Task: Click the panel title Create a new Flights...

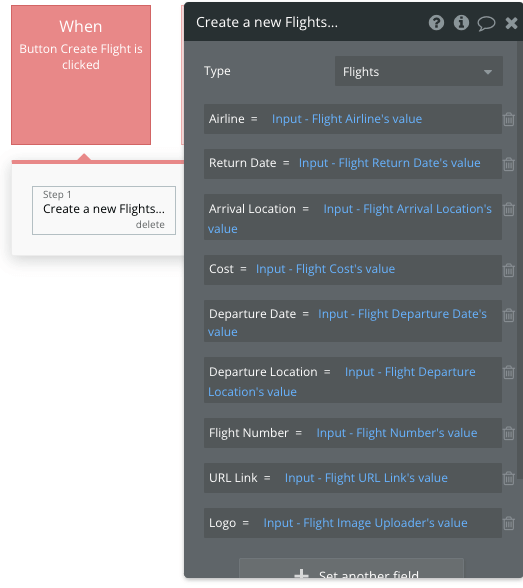Action: 267,22
